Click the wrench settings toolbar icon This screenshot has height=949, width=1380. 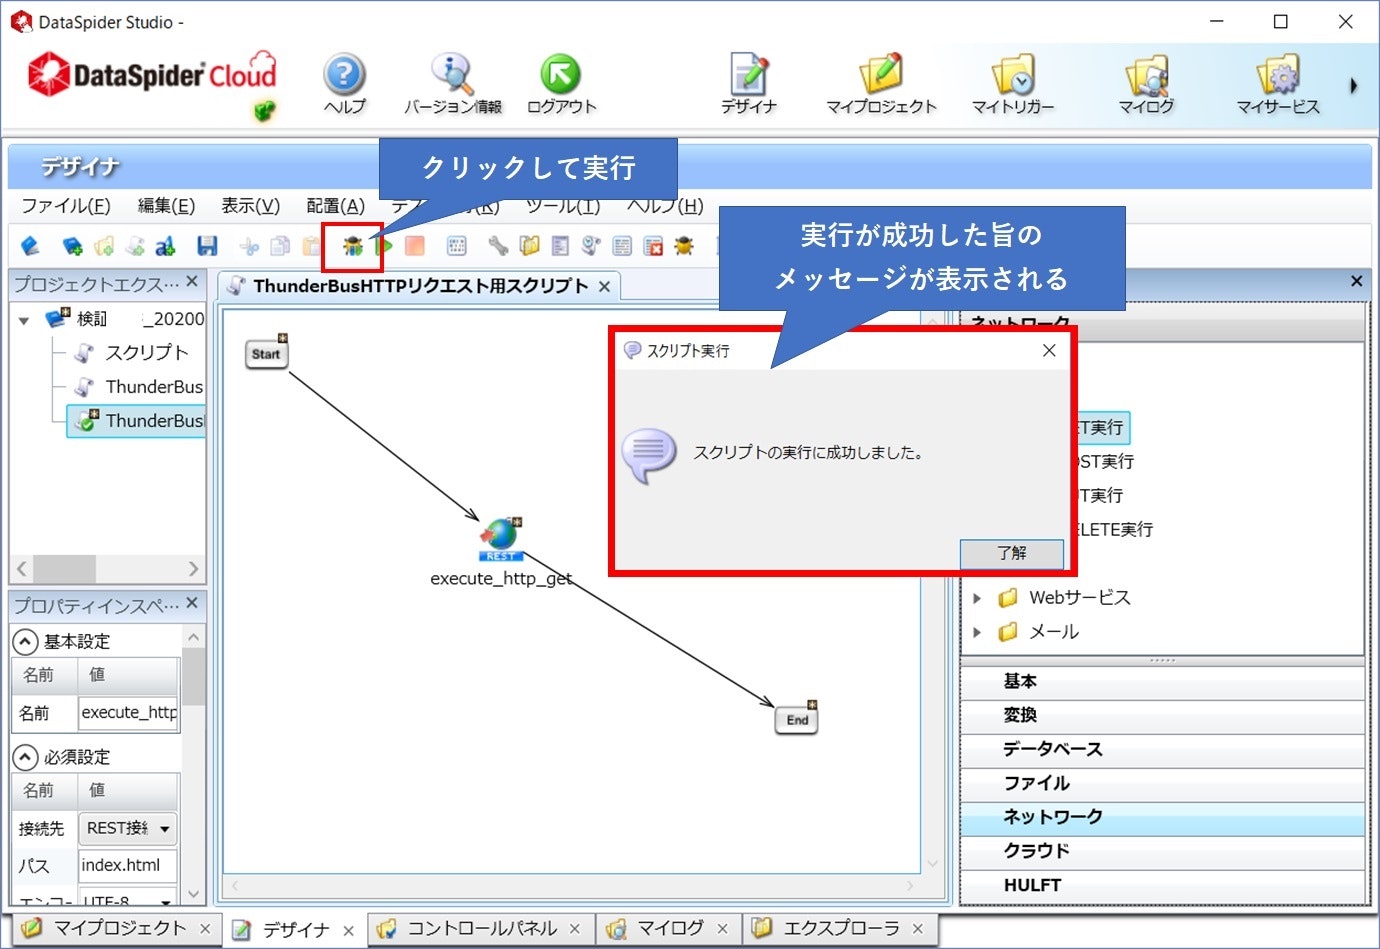pyautogui.click(x=498, y=246)
